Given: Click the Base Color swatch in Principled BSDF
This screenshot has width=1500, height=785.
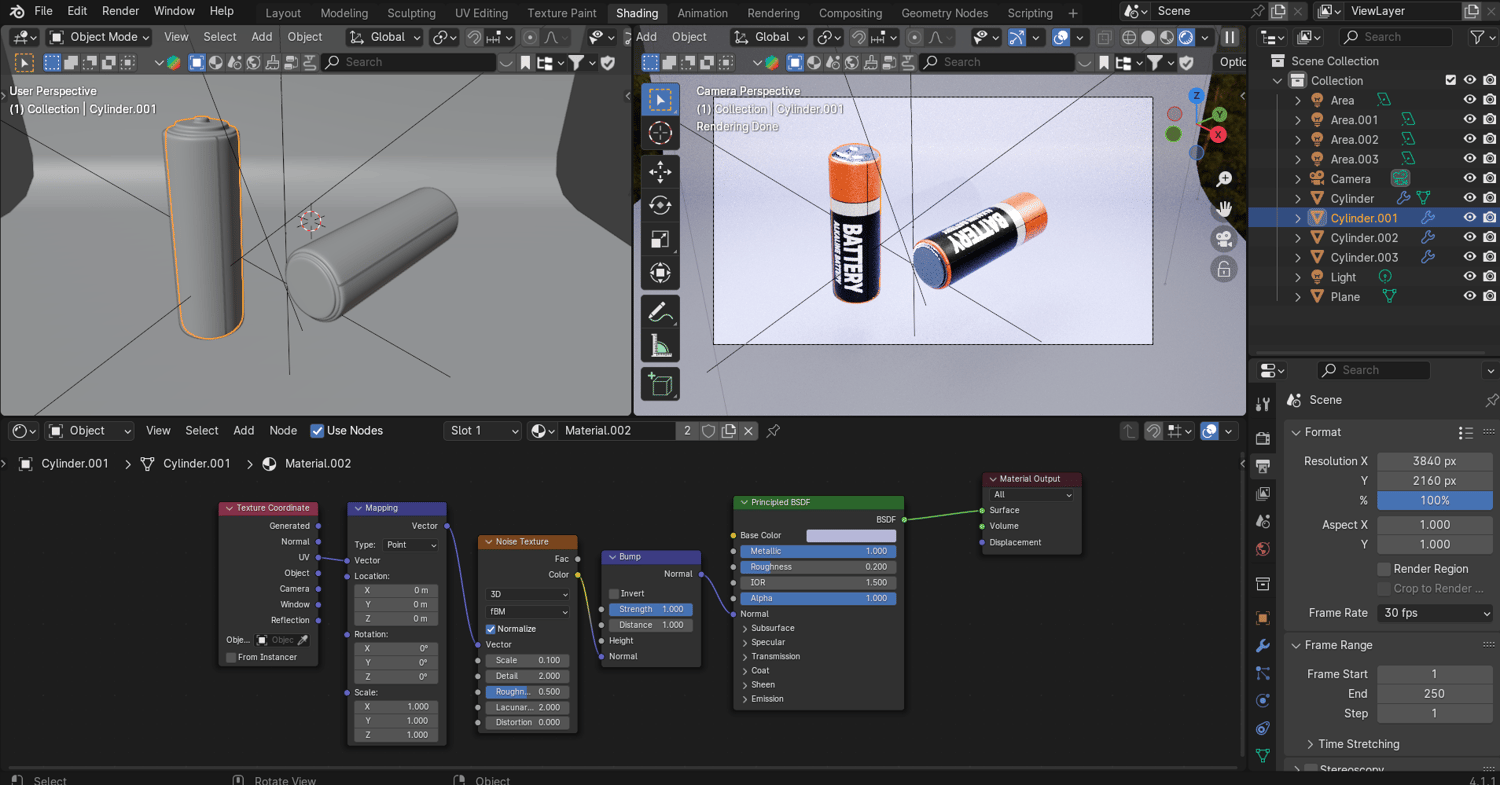Looking at the screenshot, I should pos(850,536).
